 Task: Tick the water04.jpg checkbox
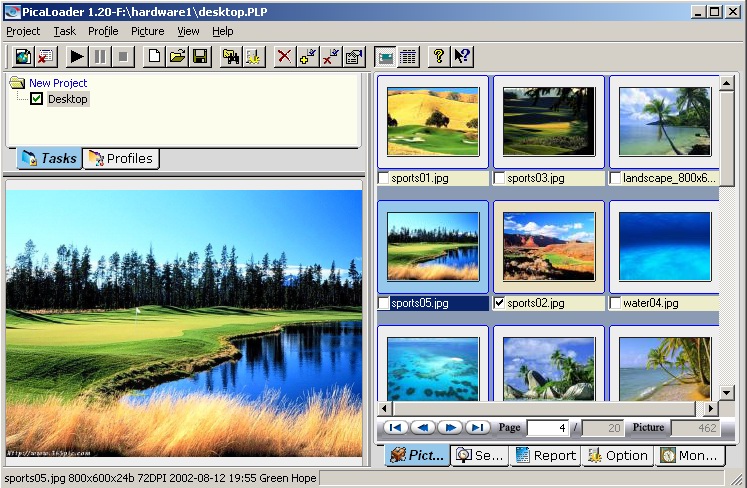tap(616, 303)
